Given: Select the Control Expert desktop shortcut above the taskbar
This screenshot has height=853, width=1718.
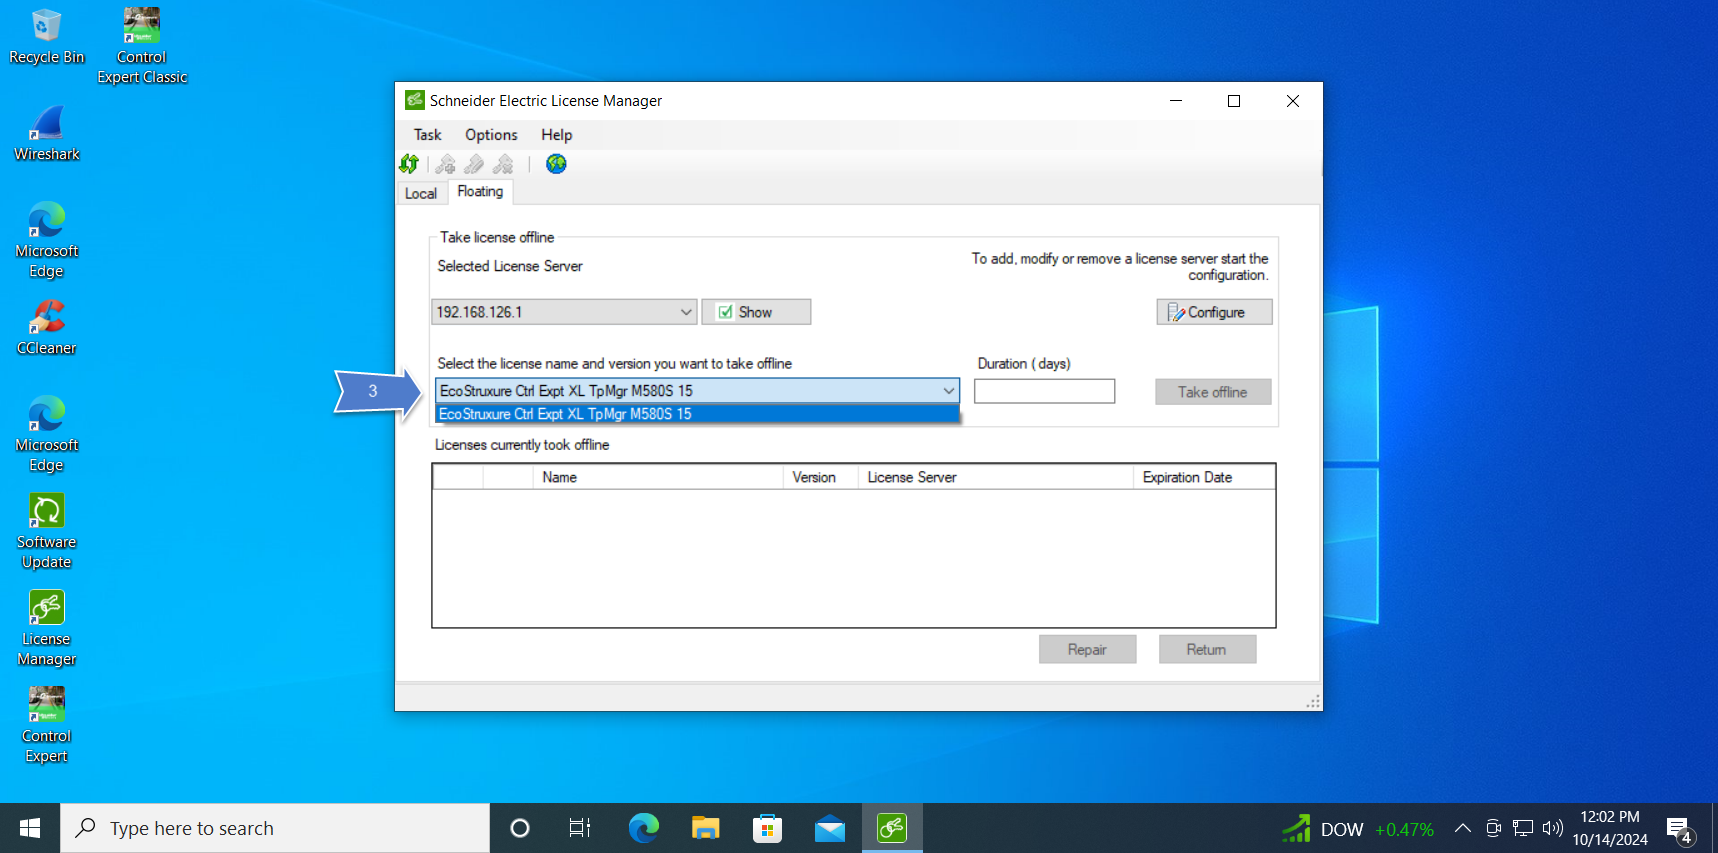Looking at the screenshot, I should (47, 725).
